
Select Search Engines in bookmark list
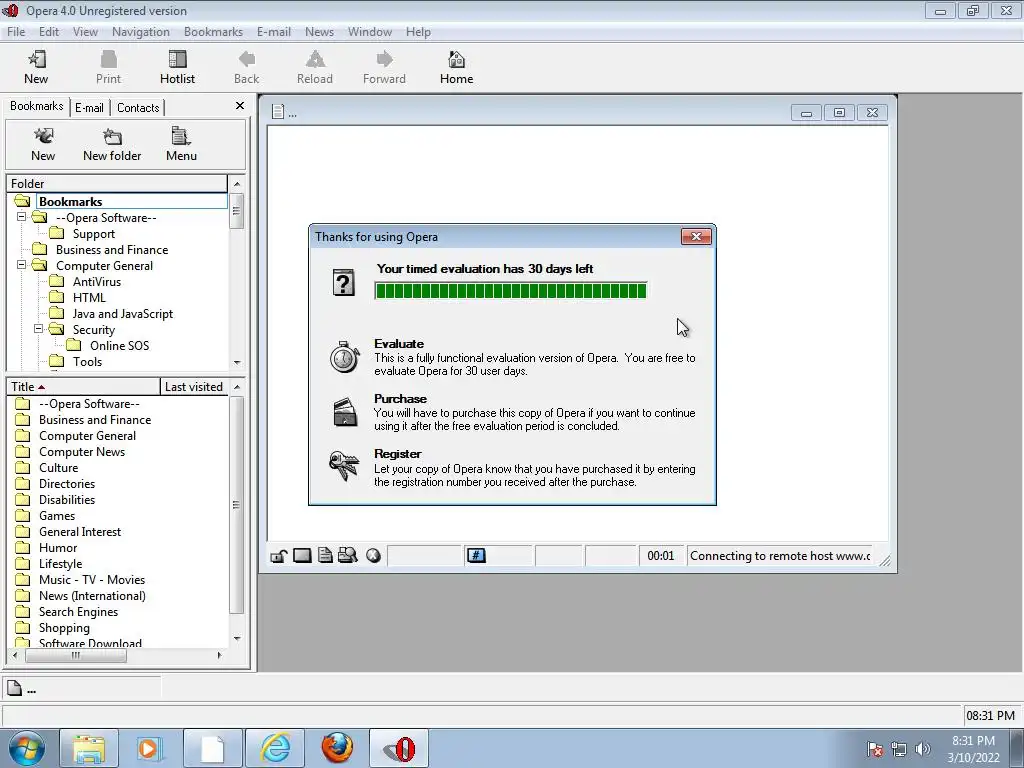(x=78, y=612)
